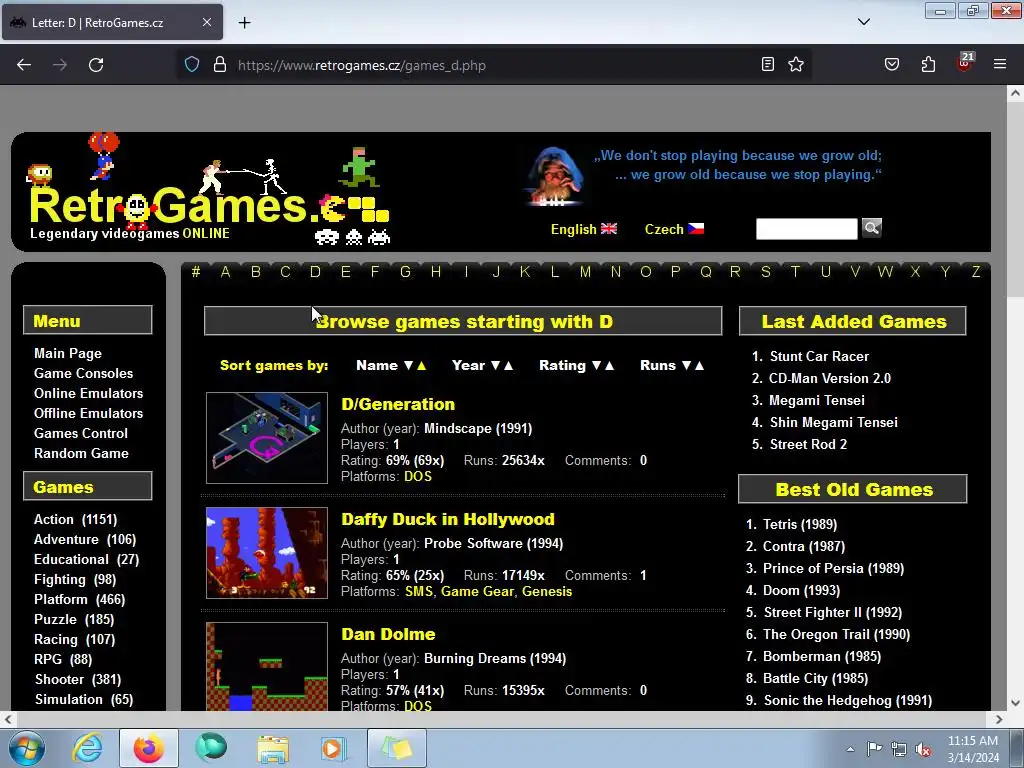Switch language to Czech flag link

674,229
